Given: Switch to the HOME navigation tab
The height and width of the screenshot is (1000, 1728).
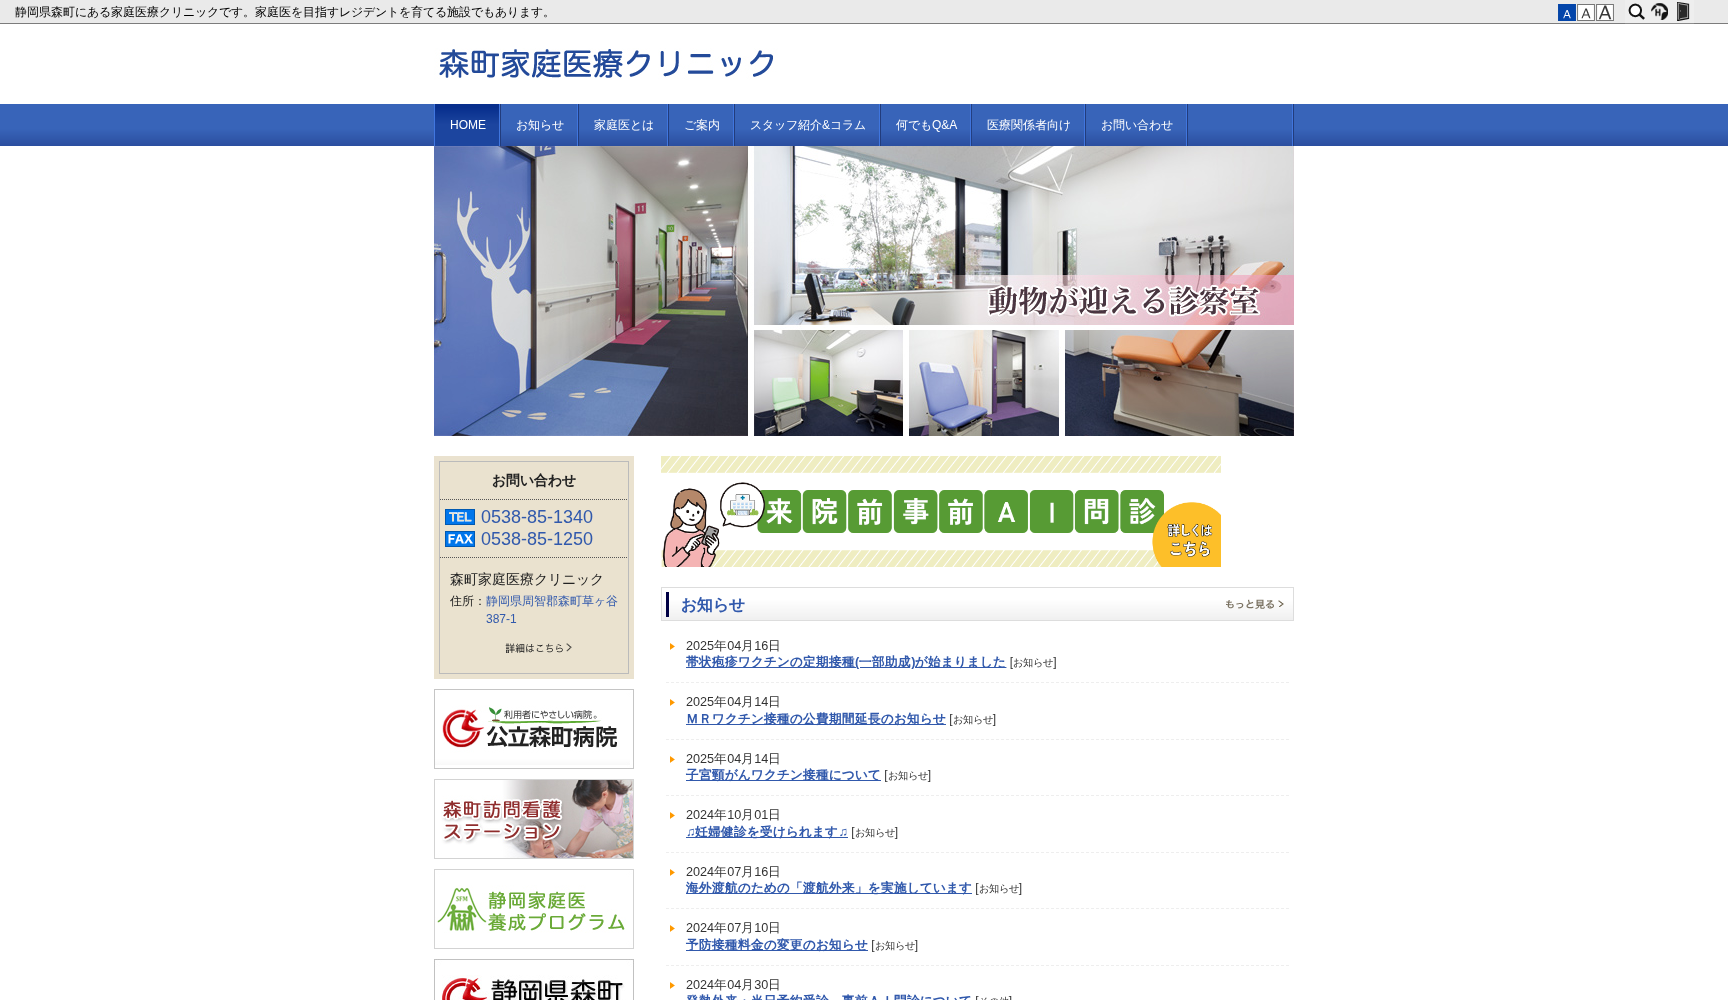Looking at the screenshot, I should click(x=467, y=125).
